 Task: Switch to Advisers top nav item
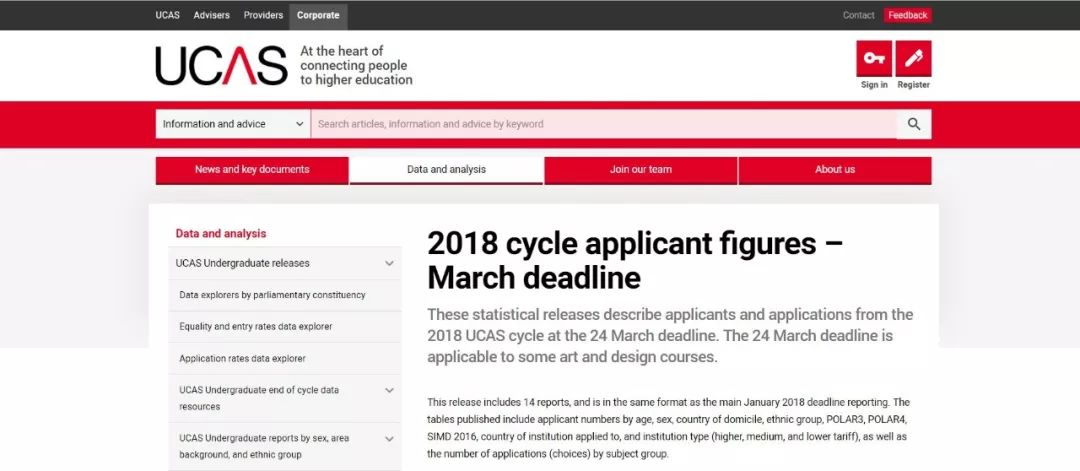pyautogui.click(x=211, y=15)
